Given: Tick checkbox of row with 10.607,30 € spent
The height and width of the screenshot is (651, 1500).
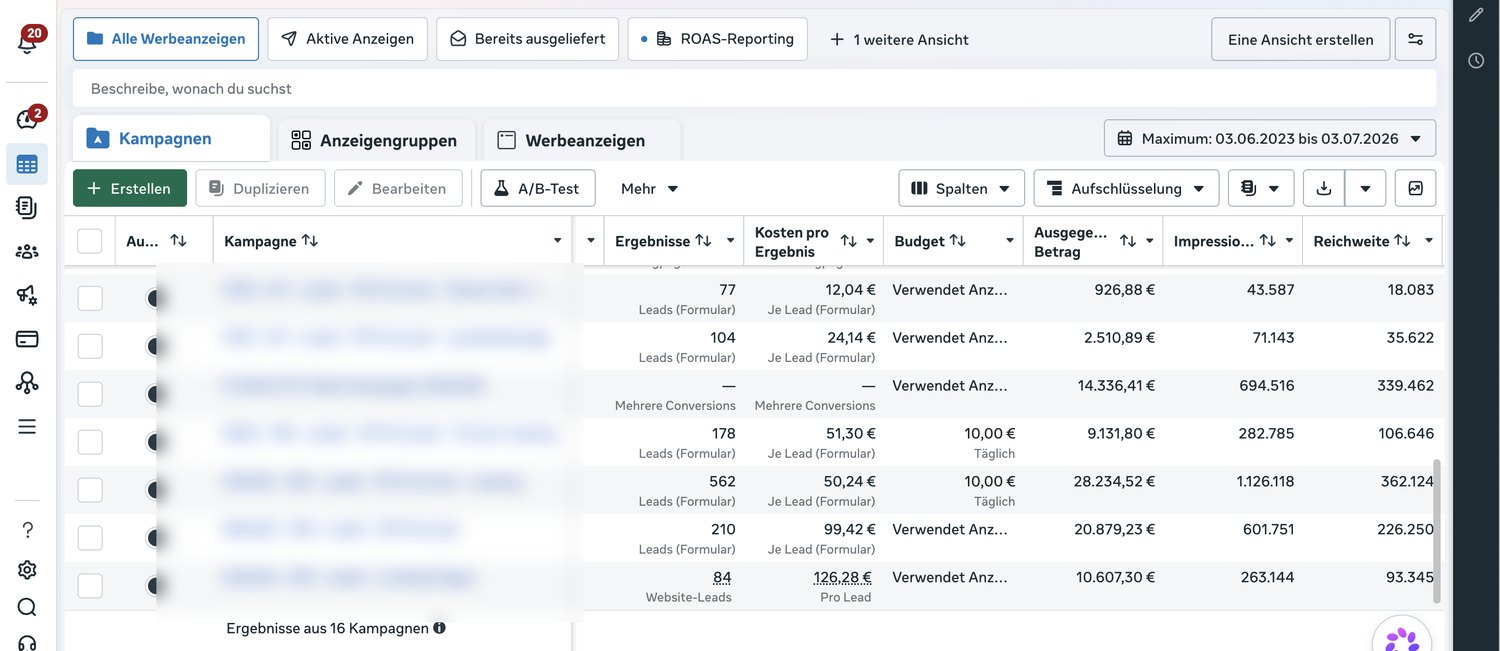Looking at the screenshot, I should [90, 586].
